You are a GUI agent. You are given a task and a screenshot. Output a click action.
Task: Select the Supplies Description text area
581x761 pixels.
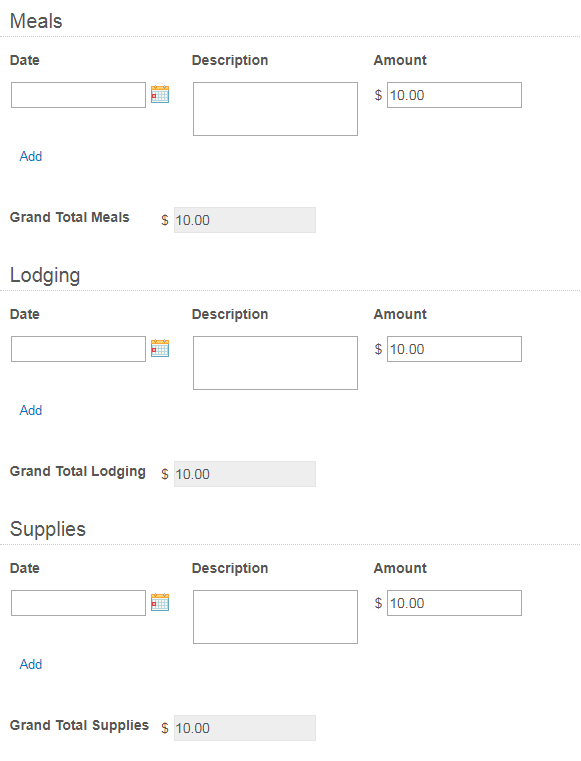point(275,617)
